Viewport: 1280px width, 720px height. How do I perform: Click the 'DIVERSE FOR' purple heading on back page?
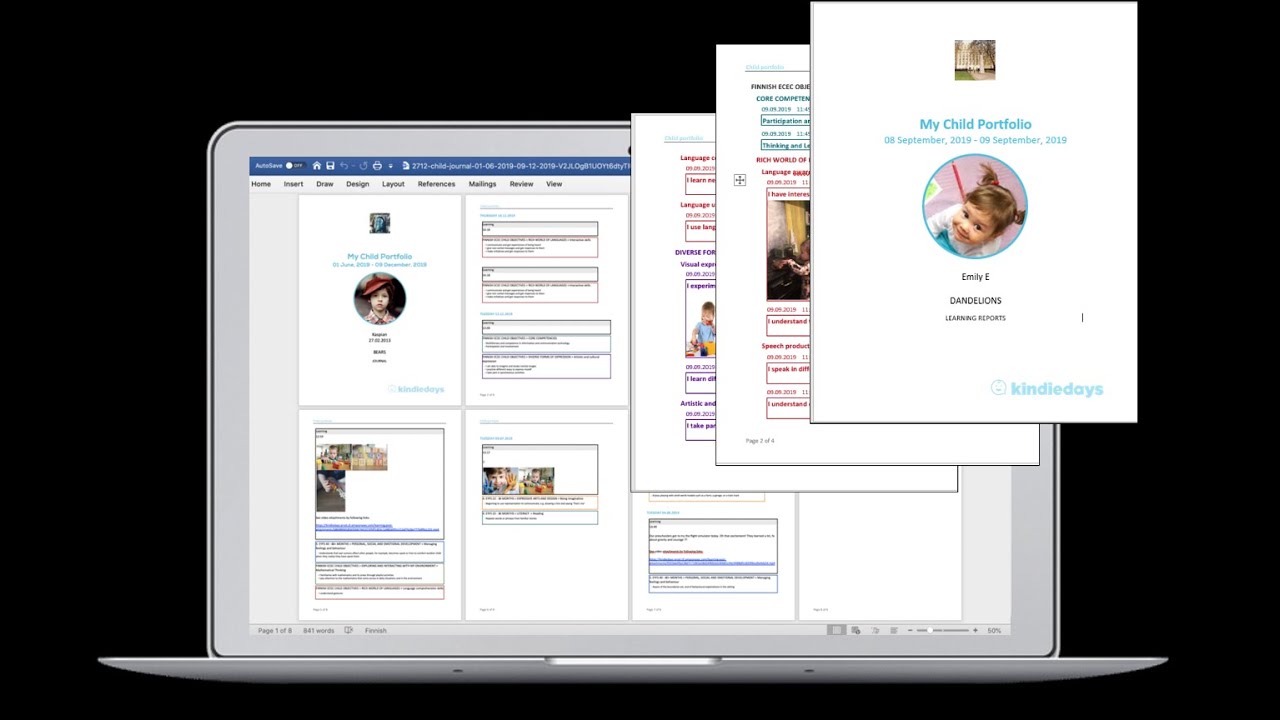(x=695, y=253)
